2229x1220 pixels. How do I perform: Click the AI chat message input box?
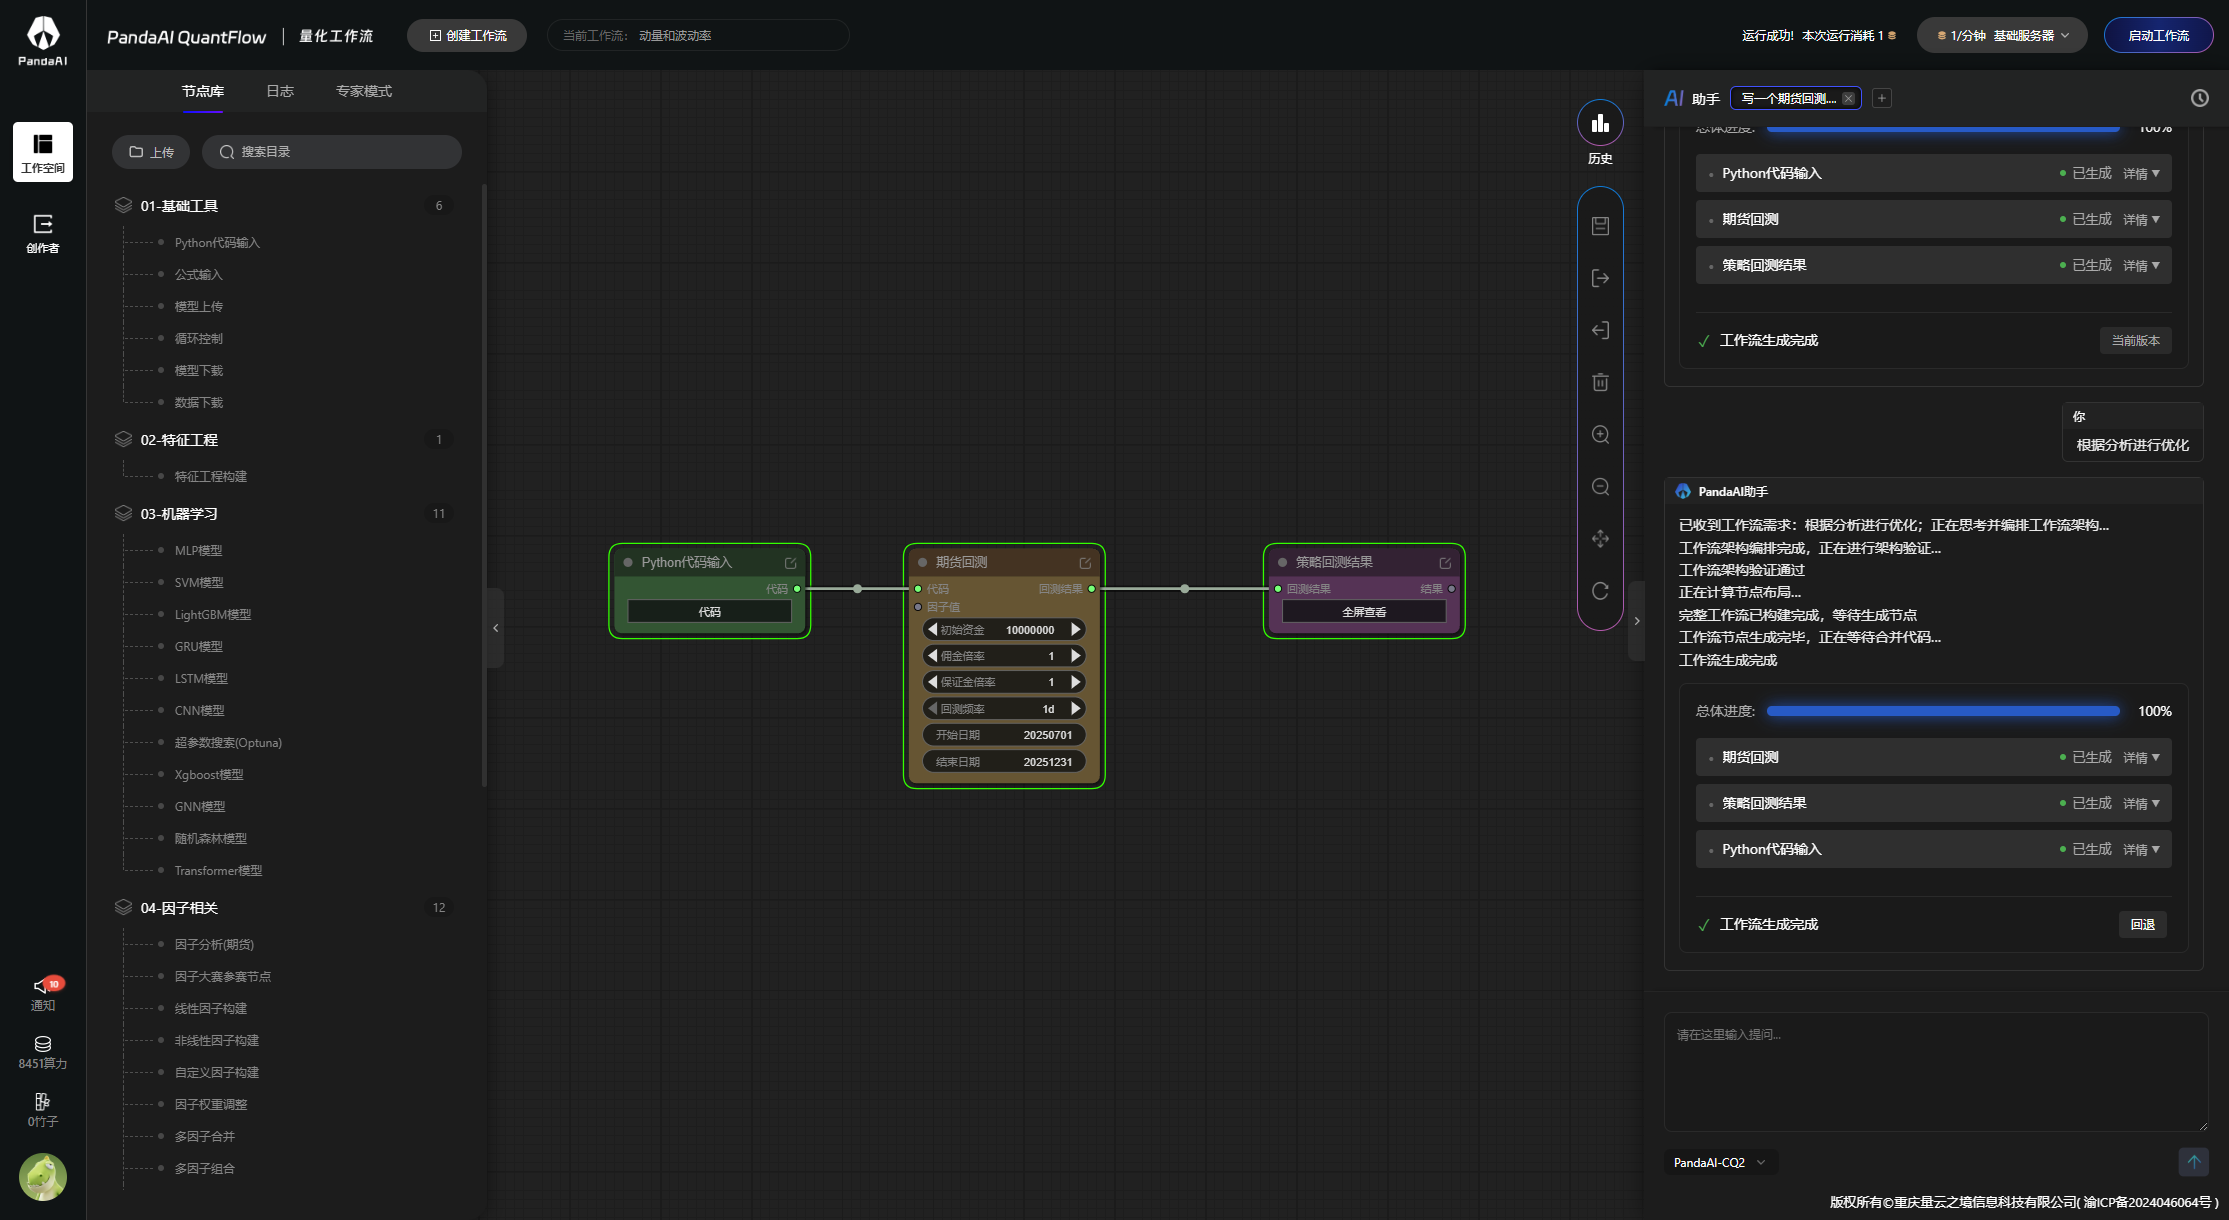[x=1936, y=1072]
